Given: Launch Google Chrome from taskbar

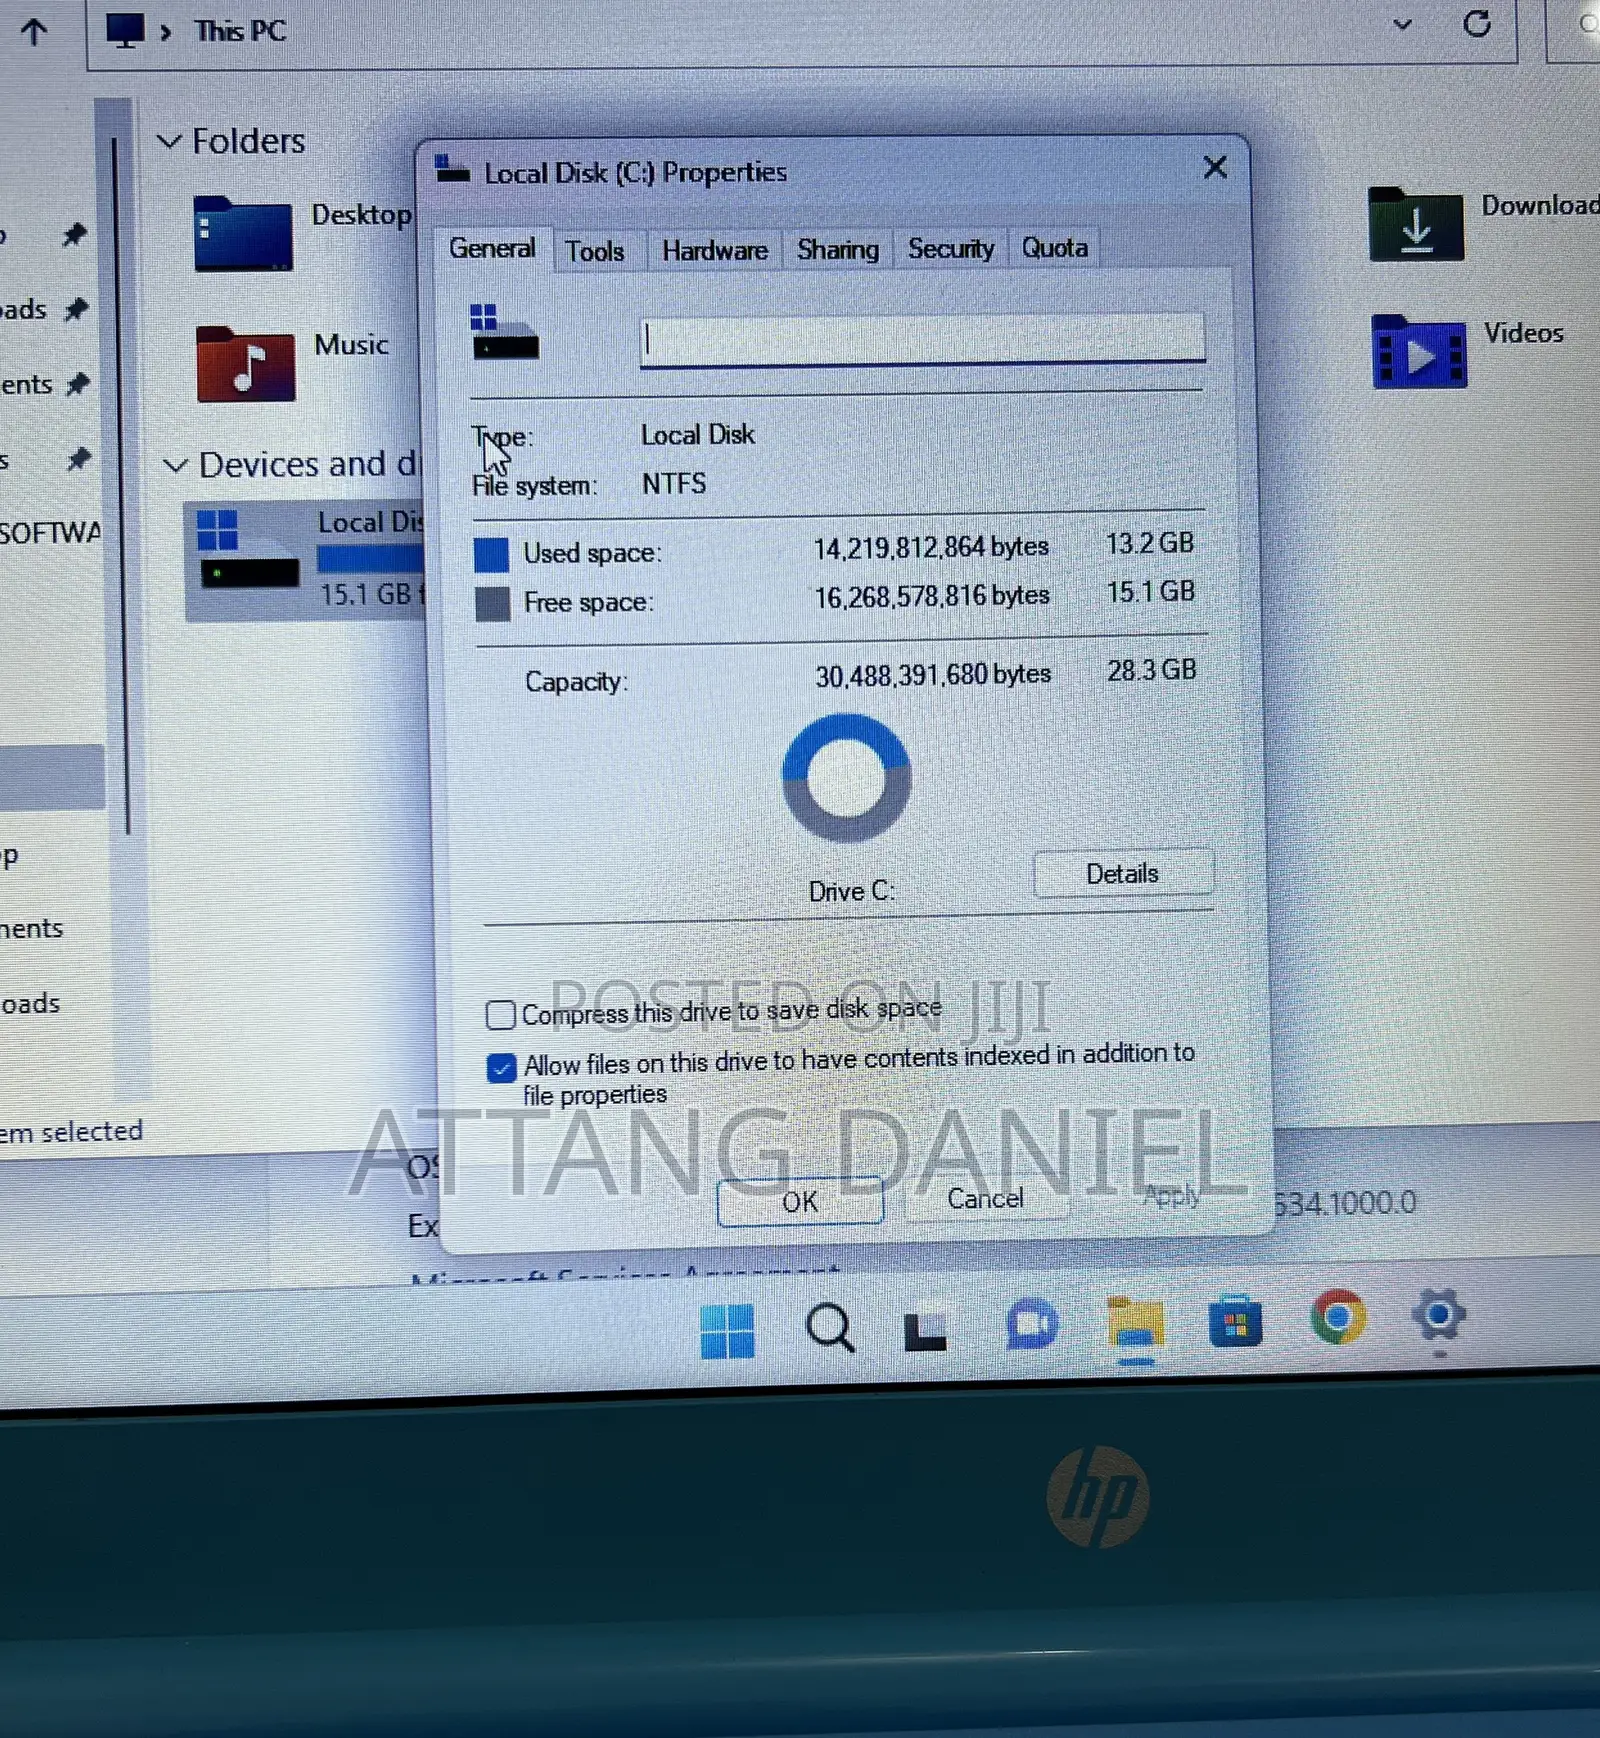Looking at the screenshot, I should [x=1338, y=1317].
